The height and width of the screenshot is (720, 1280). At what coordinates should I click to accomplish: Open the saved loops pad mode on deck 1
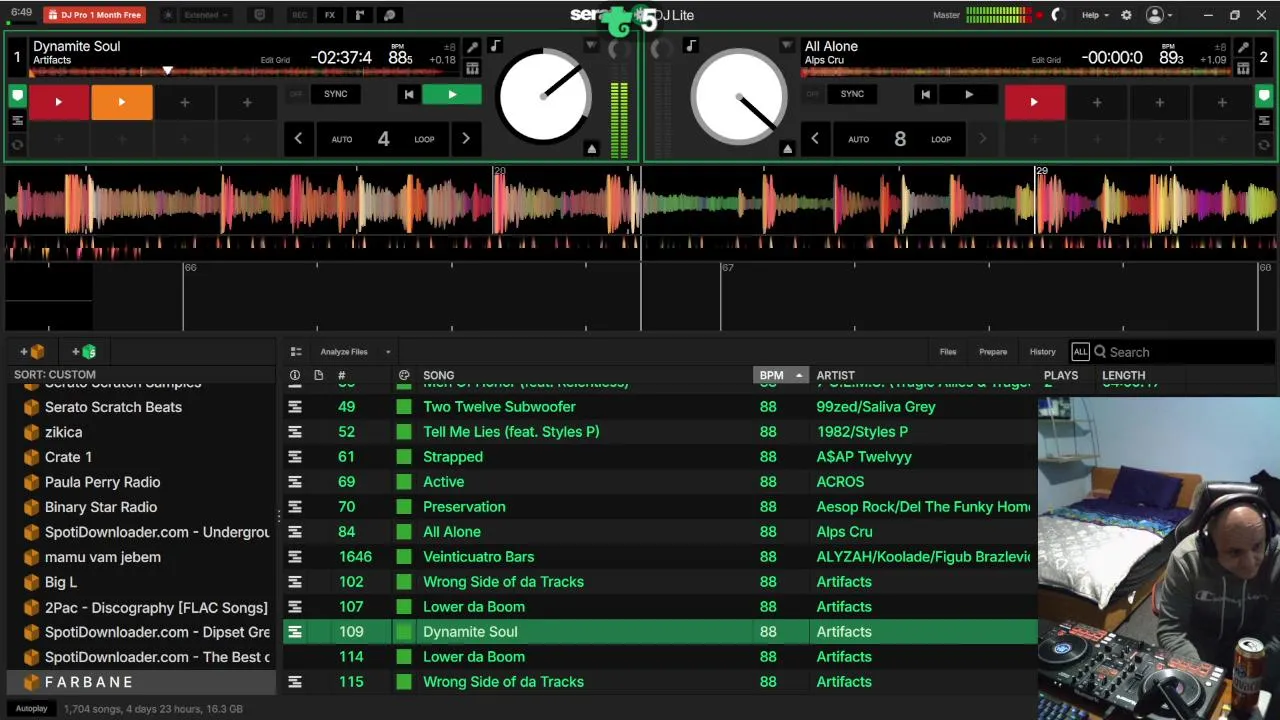[17, 144]
